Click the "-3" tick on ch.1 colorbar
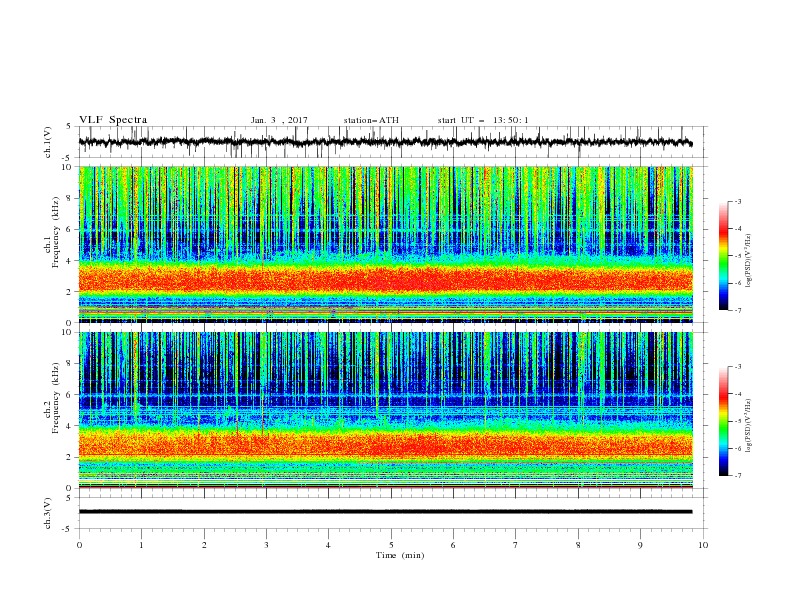Viewport: 792px width, 612px height. pyautogui.click(x=738, y=201)
